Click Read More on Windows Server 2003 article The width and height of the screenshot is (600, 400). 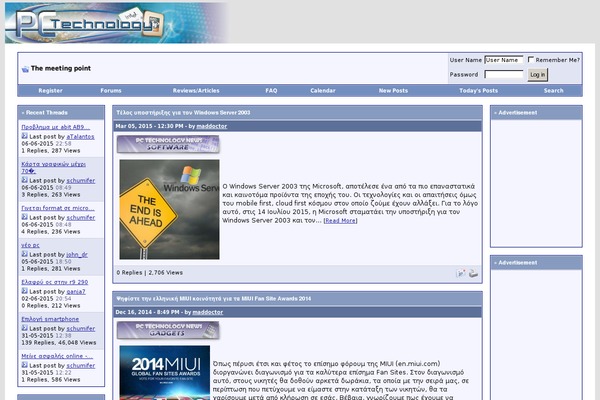click(341, 220)
